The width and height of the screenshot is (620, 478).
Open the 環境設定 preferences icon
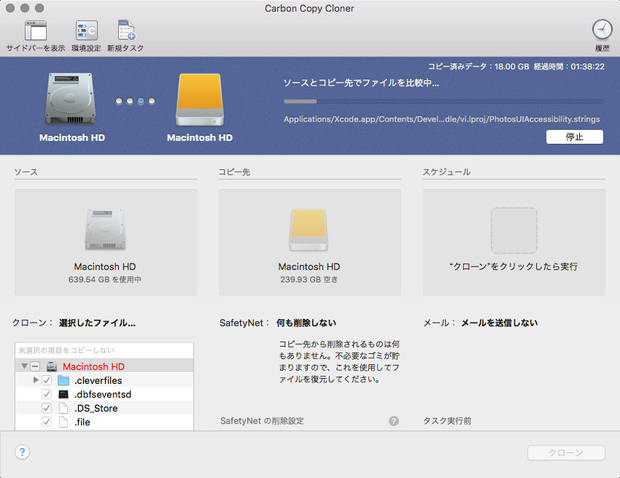(x=87, y=31)
